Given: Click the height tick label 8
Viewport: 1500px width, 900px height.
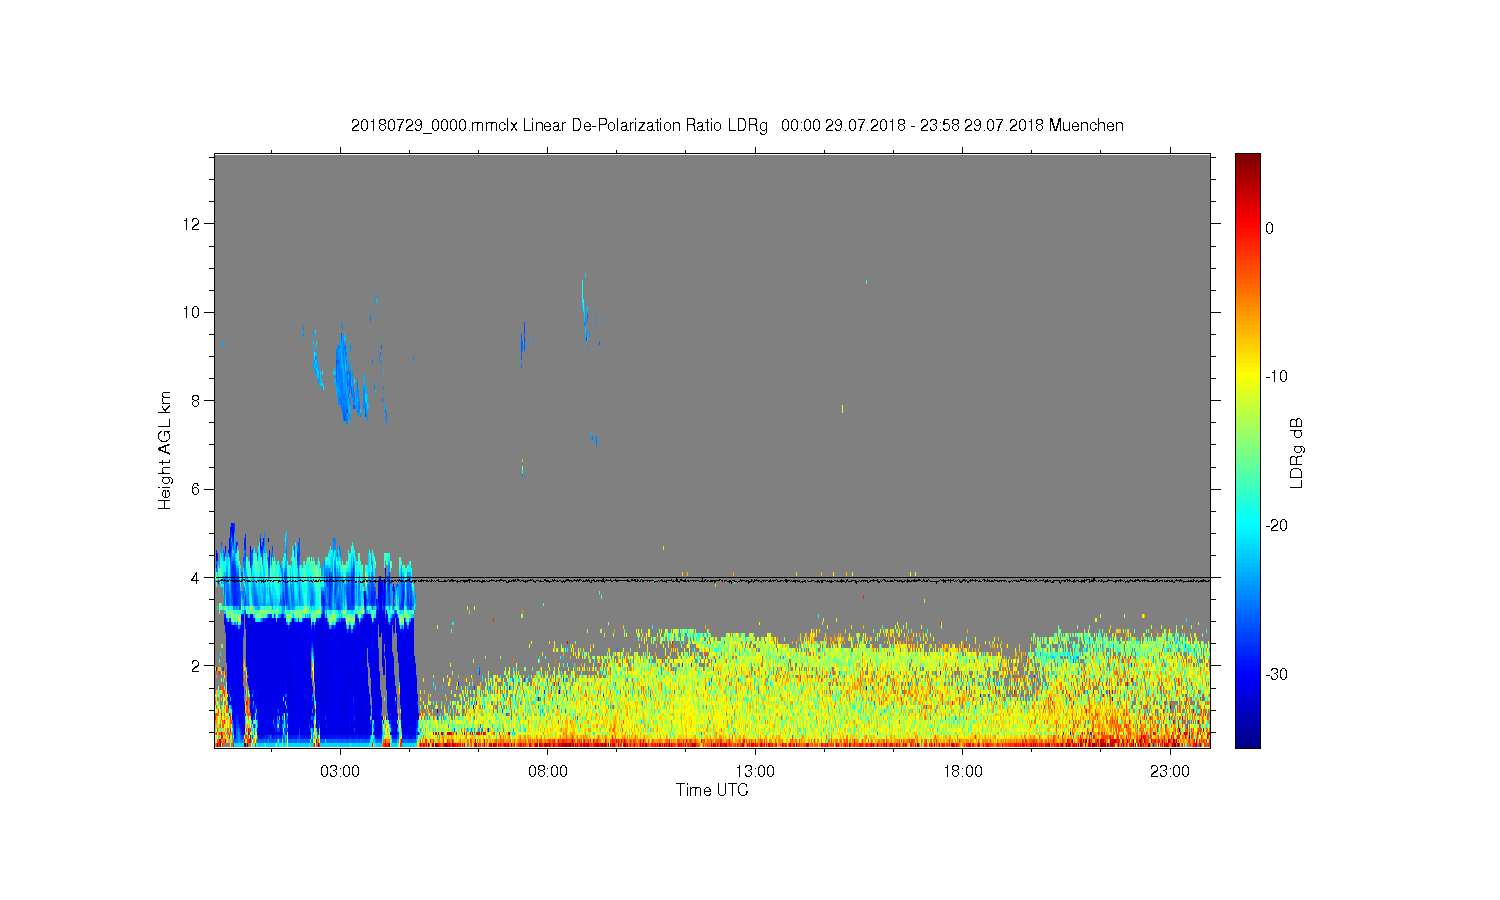Looking at the screenshot, I should click(195, 401).
